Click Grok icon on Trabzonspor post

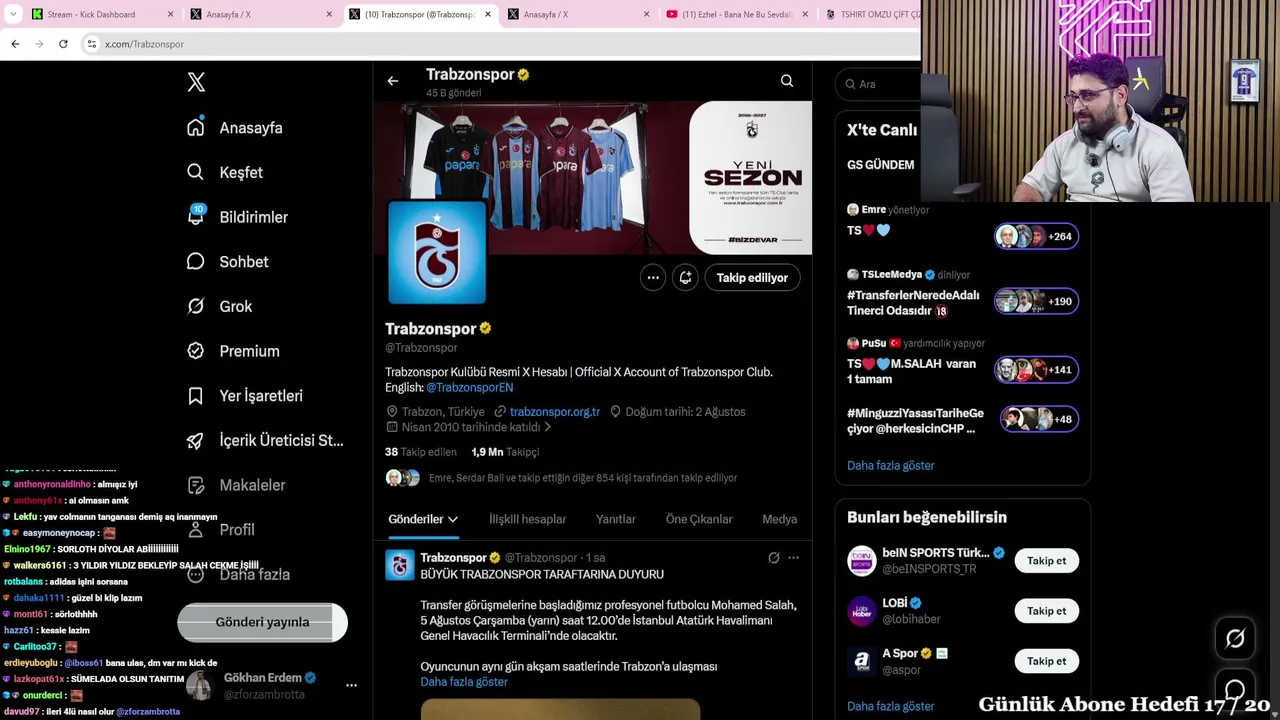773,558
